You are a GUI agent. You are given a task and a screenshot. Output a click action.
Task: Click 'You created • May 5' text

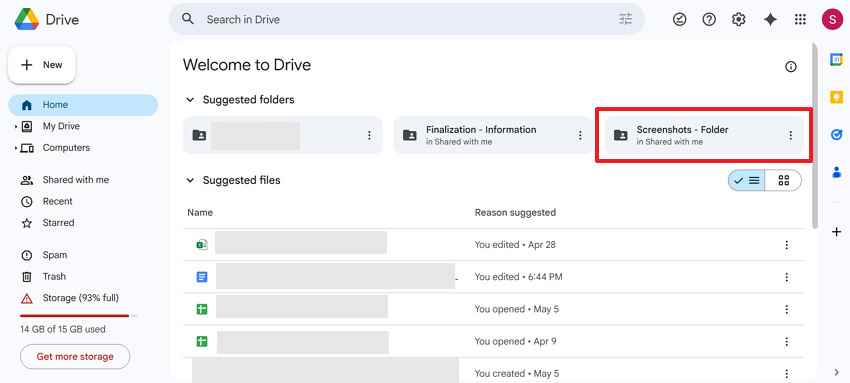tap(517, 374)
